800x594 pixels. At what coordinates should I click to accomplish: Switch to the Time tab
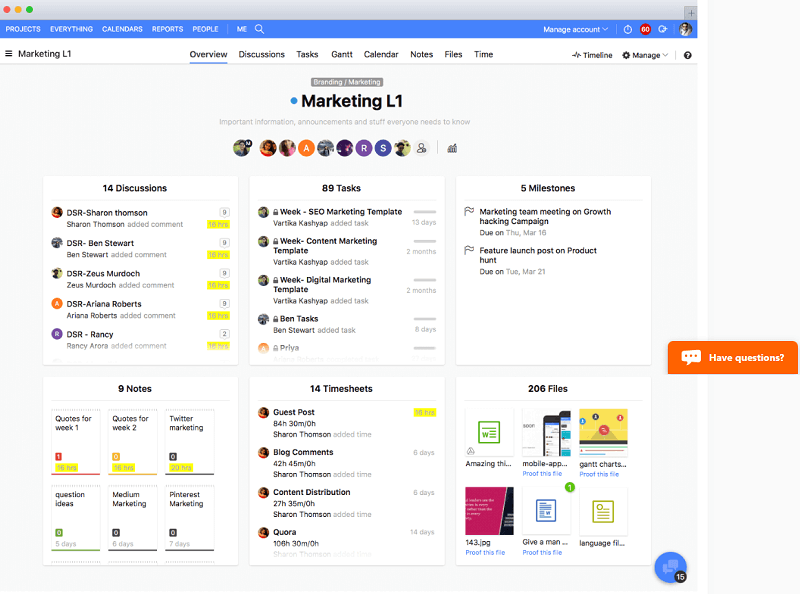coord(483,54)
